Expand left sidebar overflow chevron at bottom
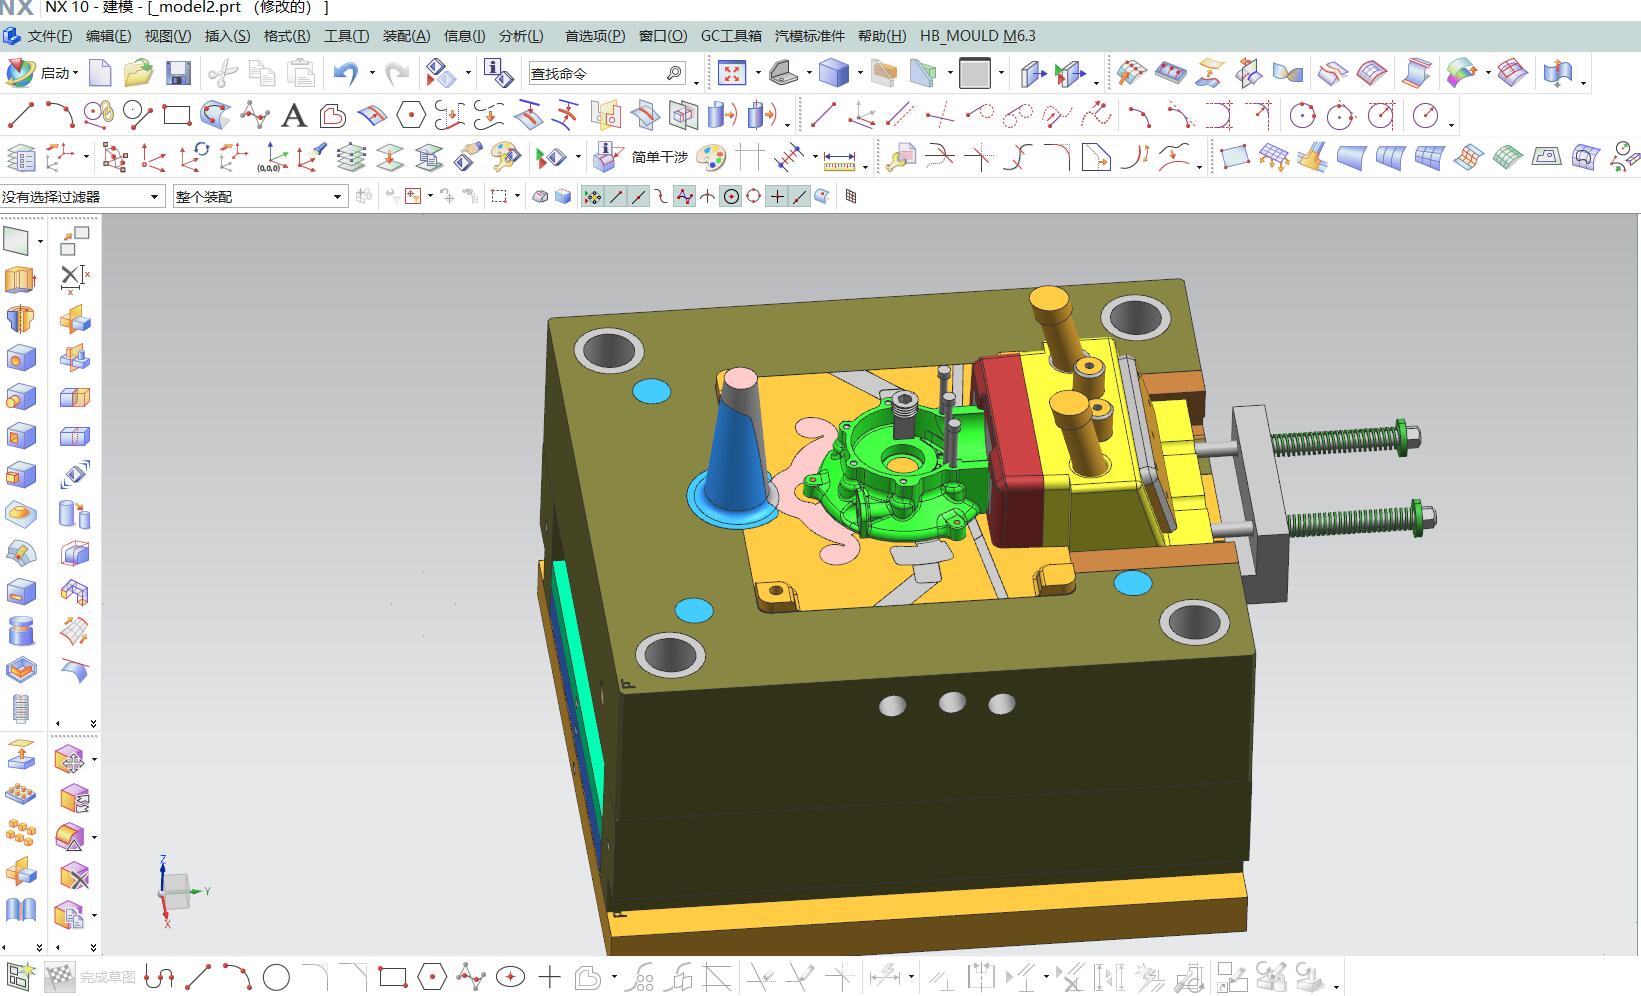Viewport: 1641px width, 996px height. coord(39,947)
